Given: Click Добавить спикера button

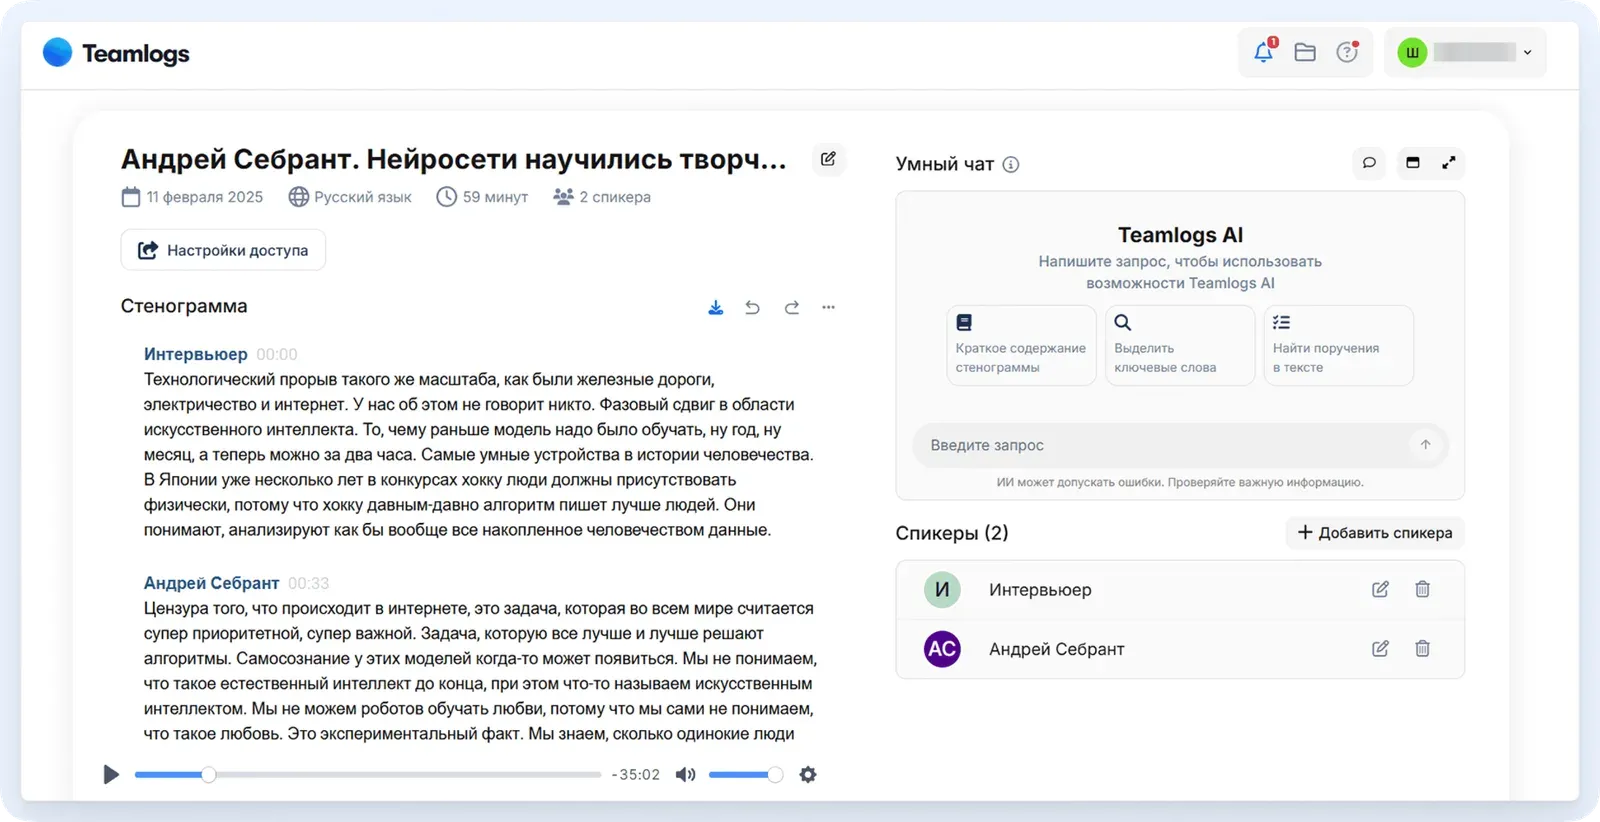Looking at the screenshot, I should [x=1375, y=533].
